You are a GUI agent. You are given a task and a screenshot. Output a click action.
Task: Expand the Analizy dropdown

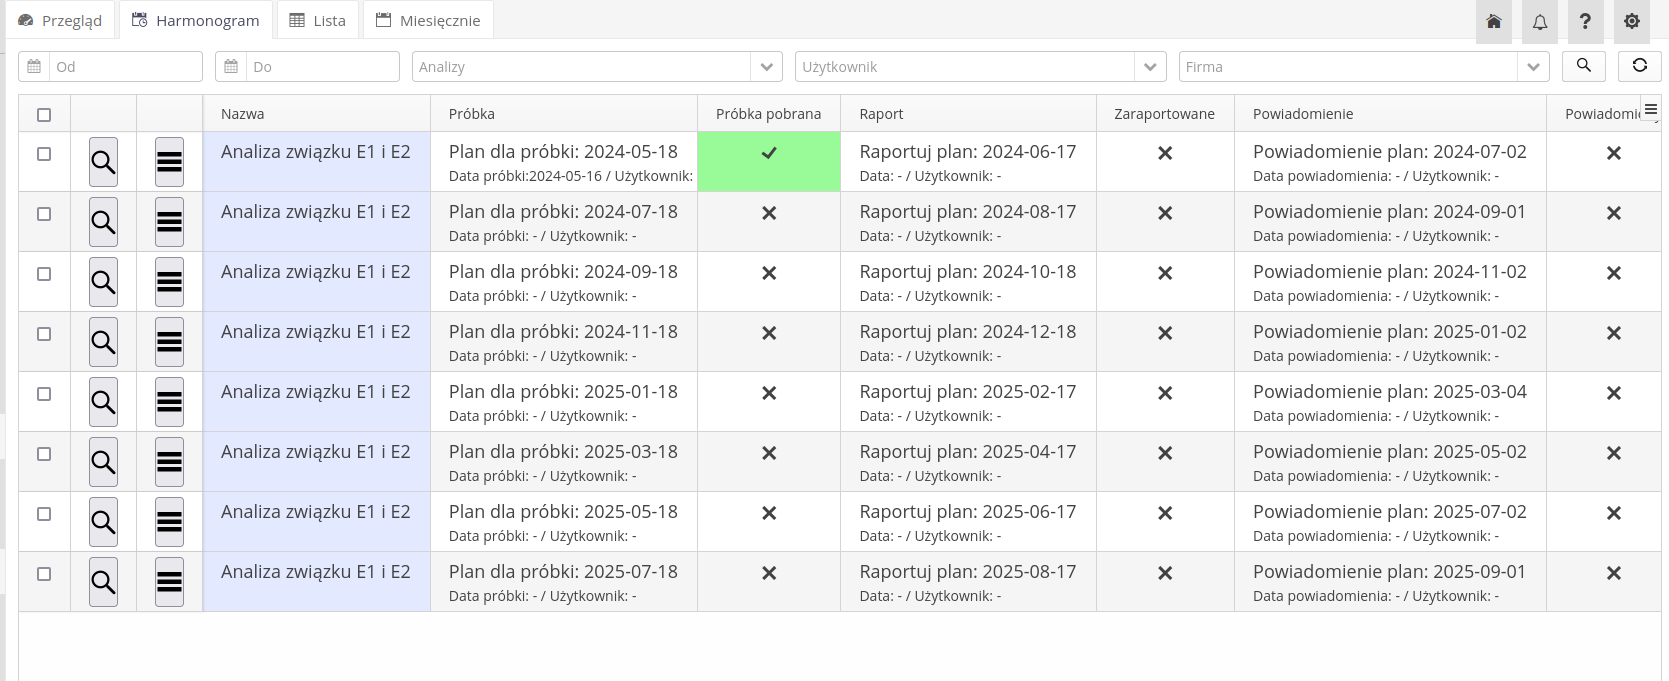click(766, 67)
